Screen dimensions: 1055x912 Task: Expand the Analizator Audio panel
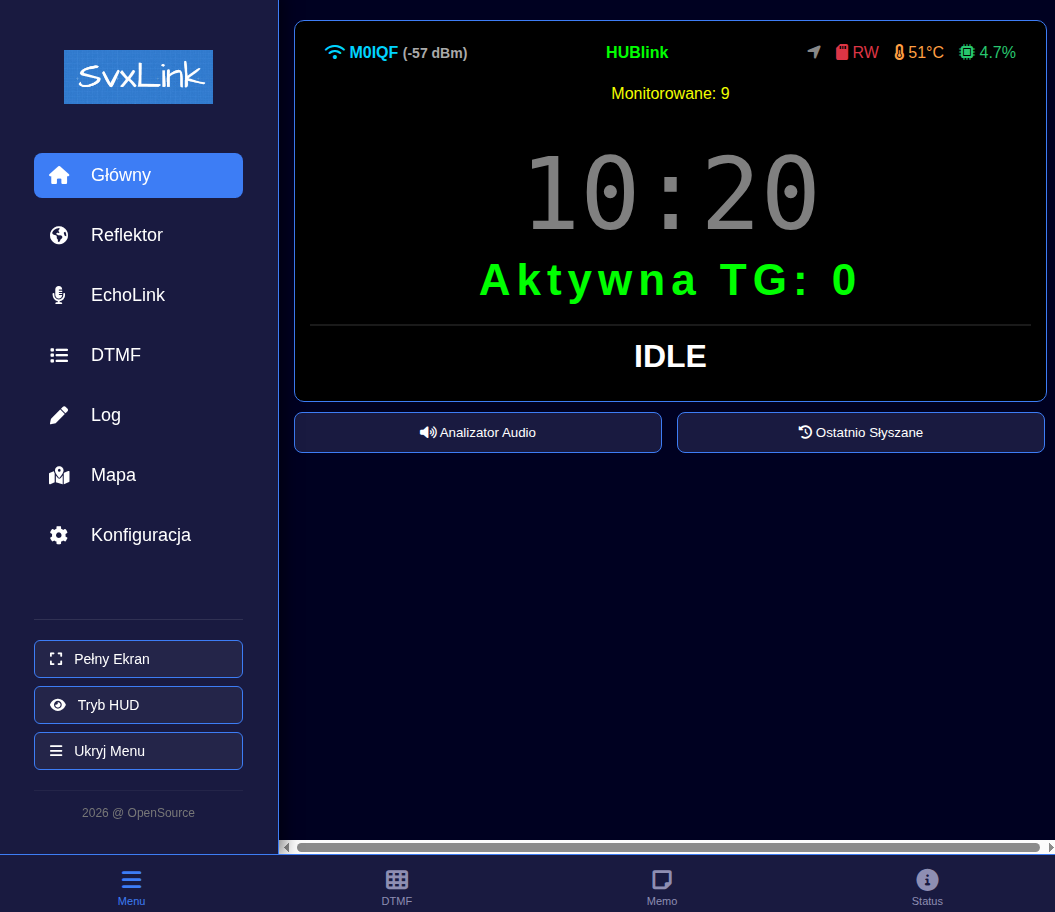[x=478, y=432]
